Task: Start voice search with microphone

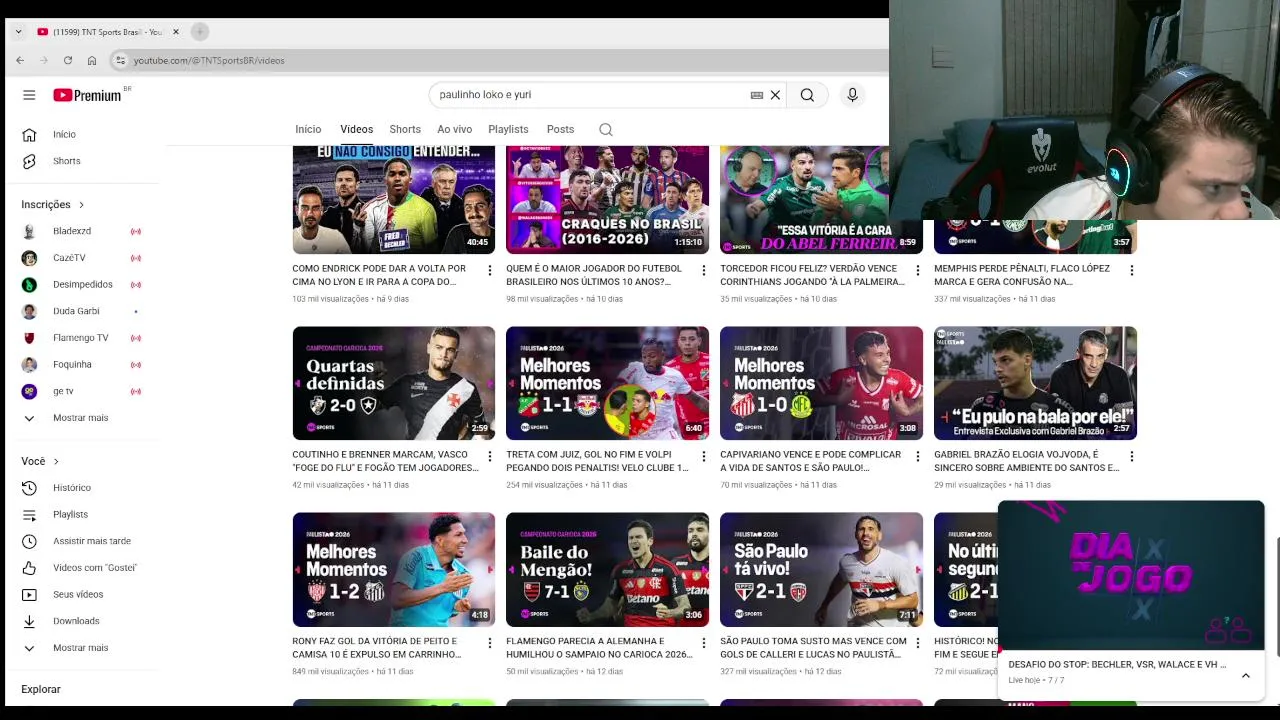Action: point(852,95)
